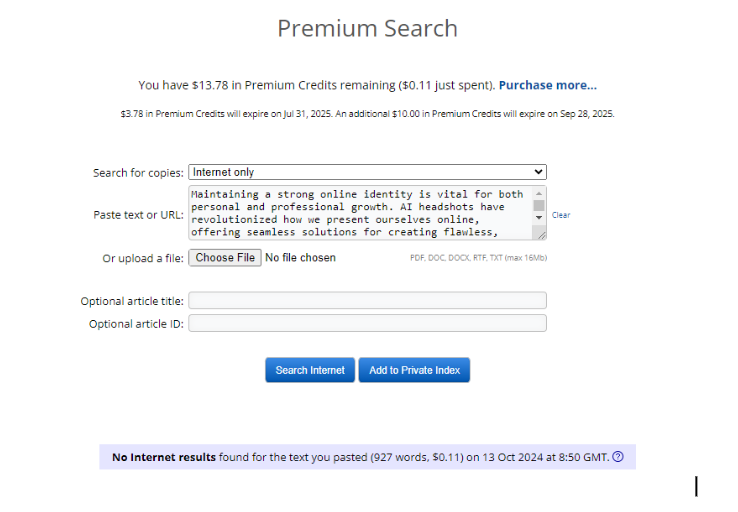Click the help question mark icon
The width and height of the screenshot is (738, 512).
[x=618, y=457]
